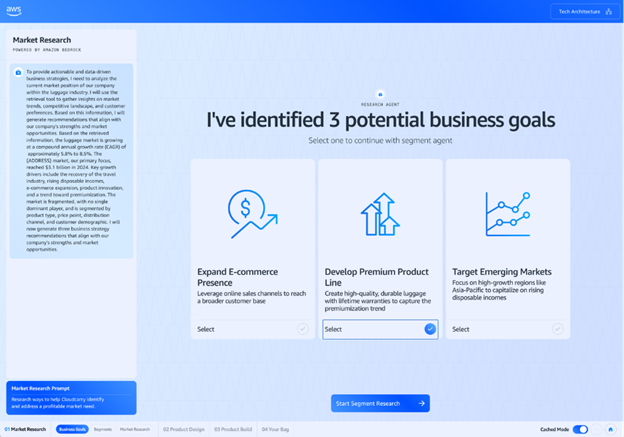Switch to the Business Goals sub-tab

pos(72,429)
